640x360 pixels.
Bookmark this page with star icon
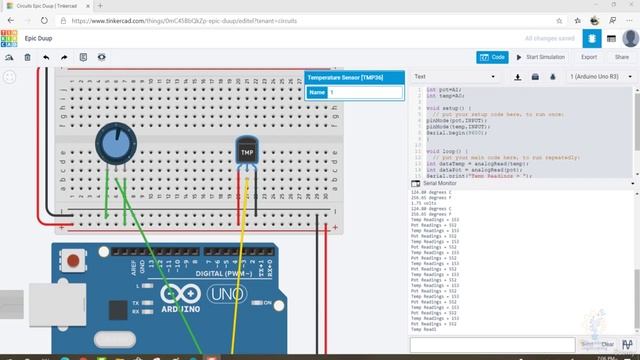click(x=559, y=21)
